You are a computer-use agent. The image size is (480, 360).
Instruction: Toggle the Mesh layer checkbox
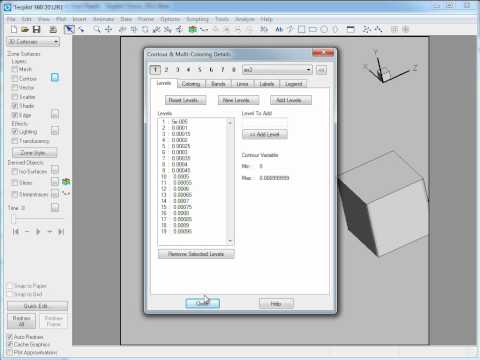pos(14,69)
